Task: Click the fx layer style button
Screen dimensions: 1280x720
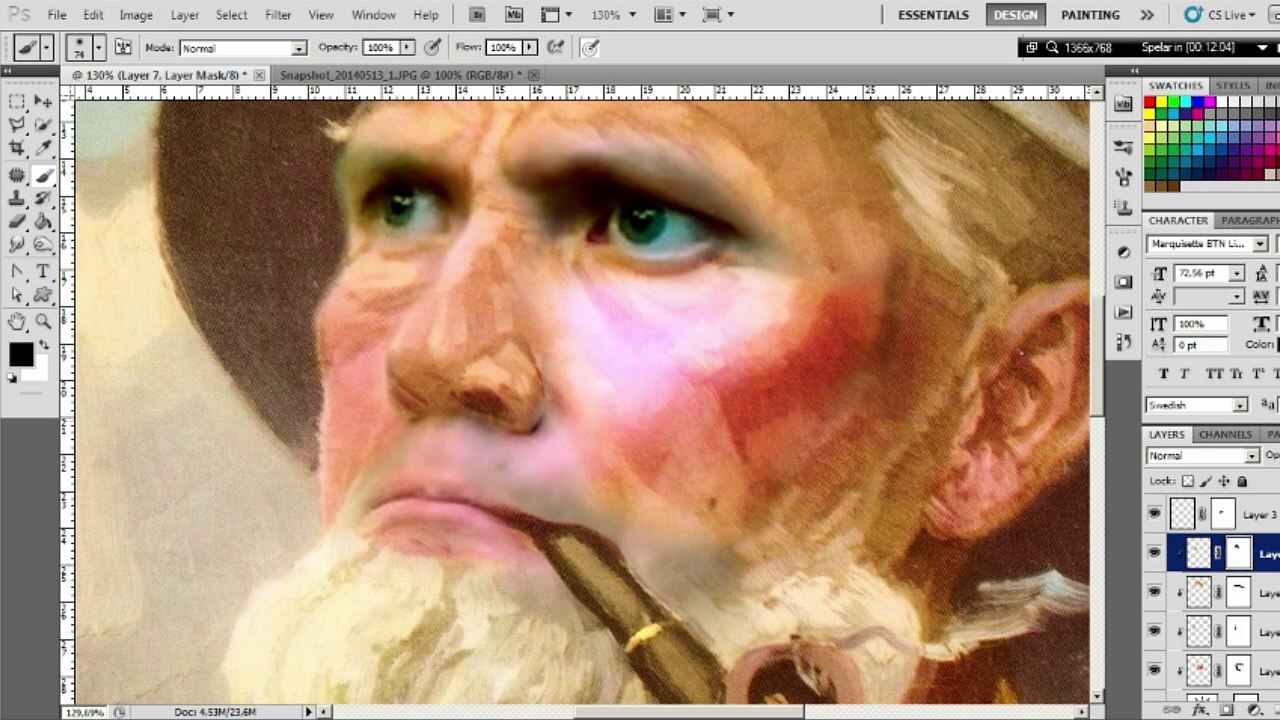Action: coord(1201,709)
